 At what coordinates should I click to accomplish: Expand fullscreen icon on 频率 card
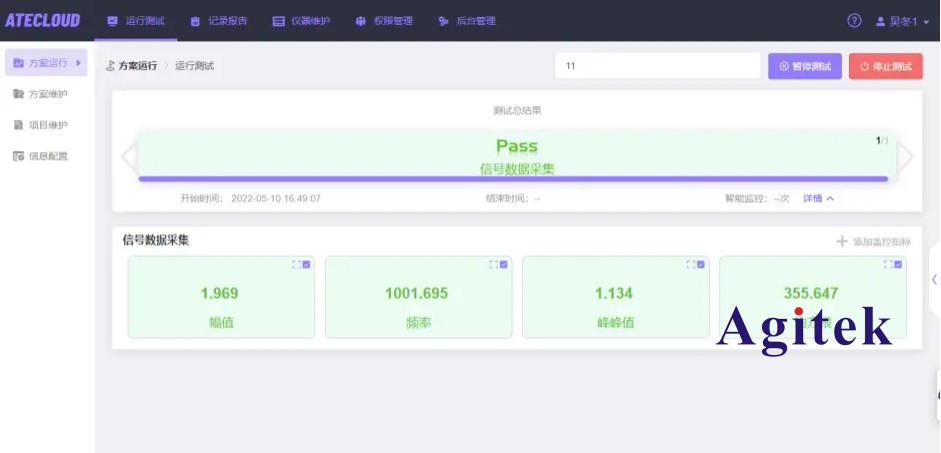click(x=493, y=264)
